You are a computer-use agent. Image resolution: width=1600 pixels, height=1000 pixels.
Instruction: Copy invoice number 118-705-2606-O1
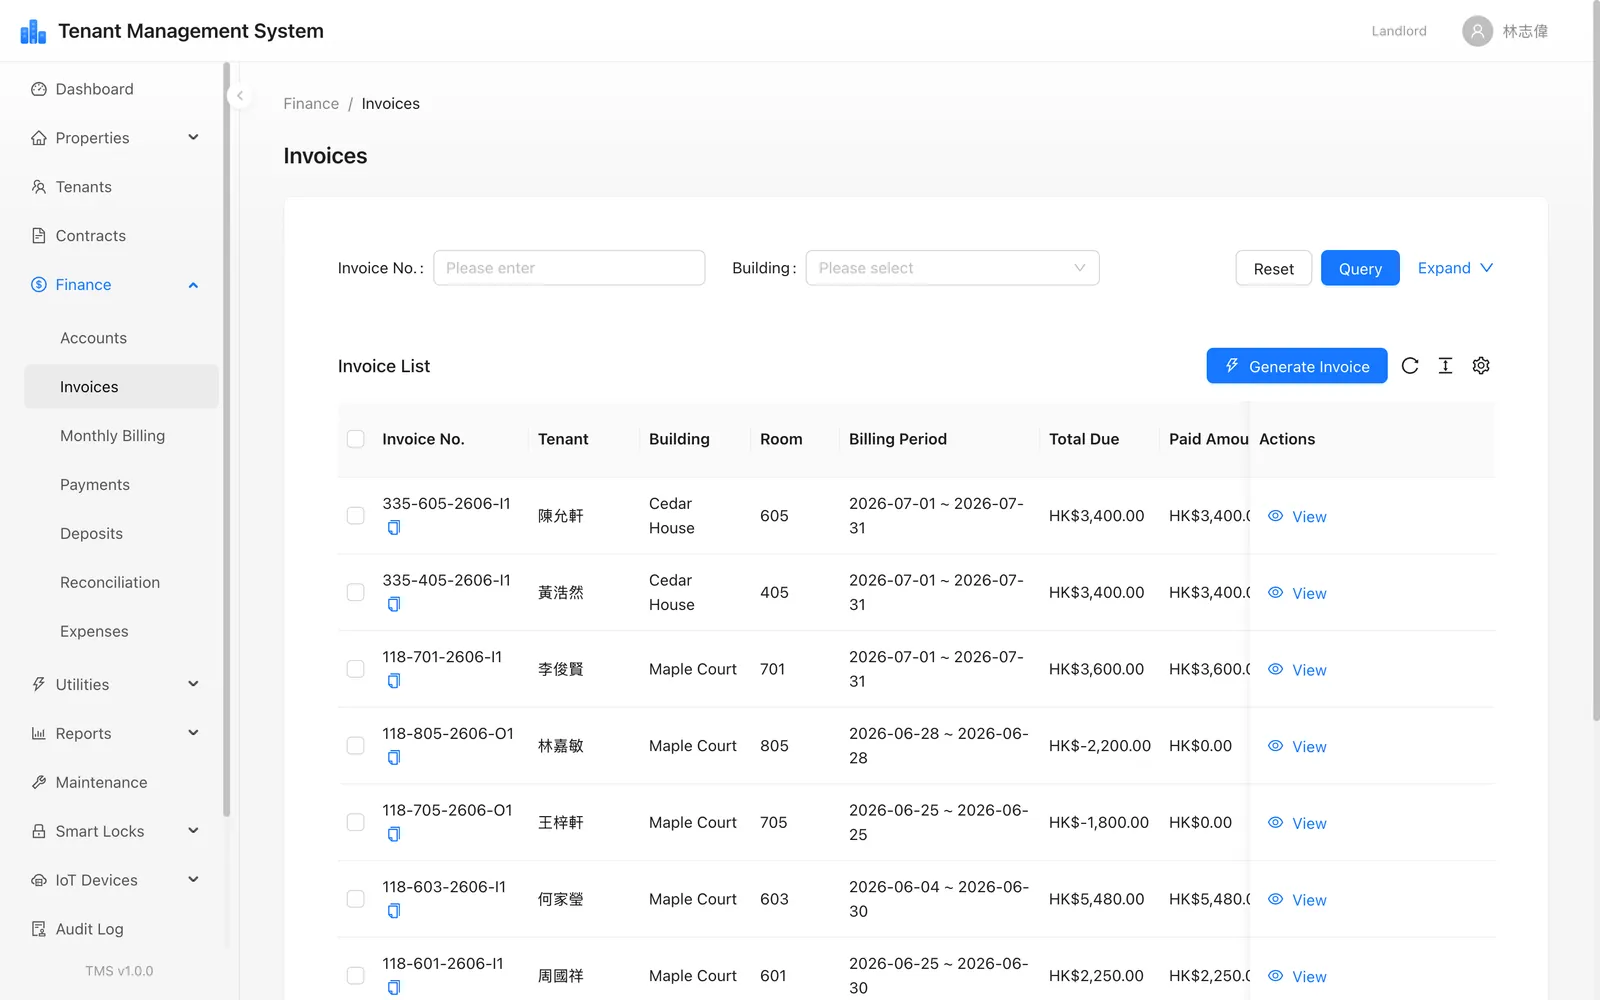pyautogui.click(x=394, y=835)
